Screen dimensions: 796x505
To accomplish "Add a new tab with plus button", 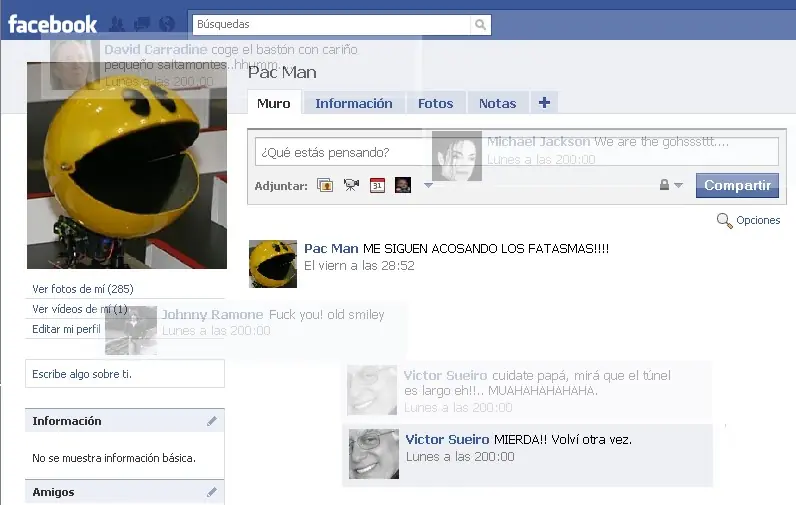I will click(544, 103).
